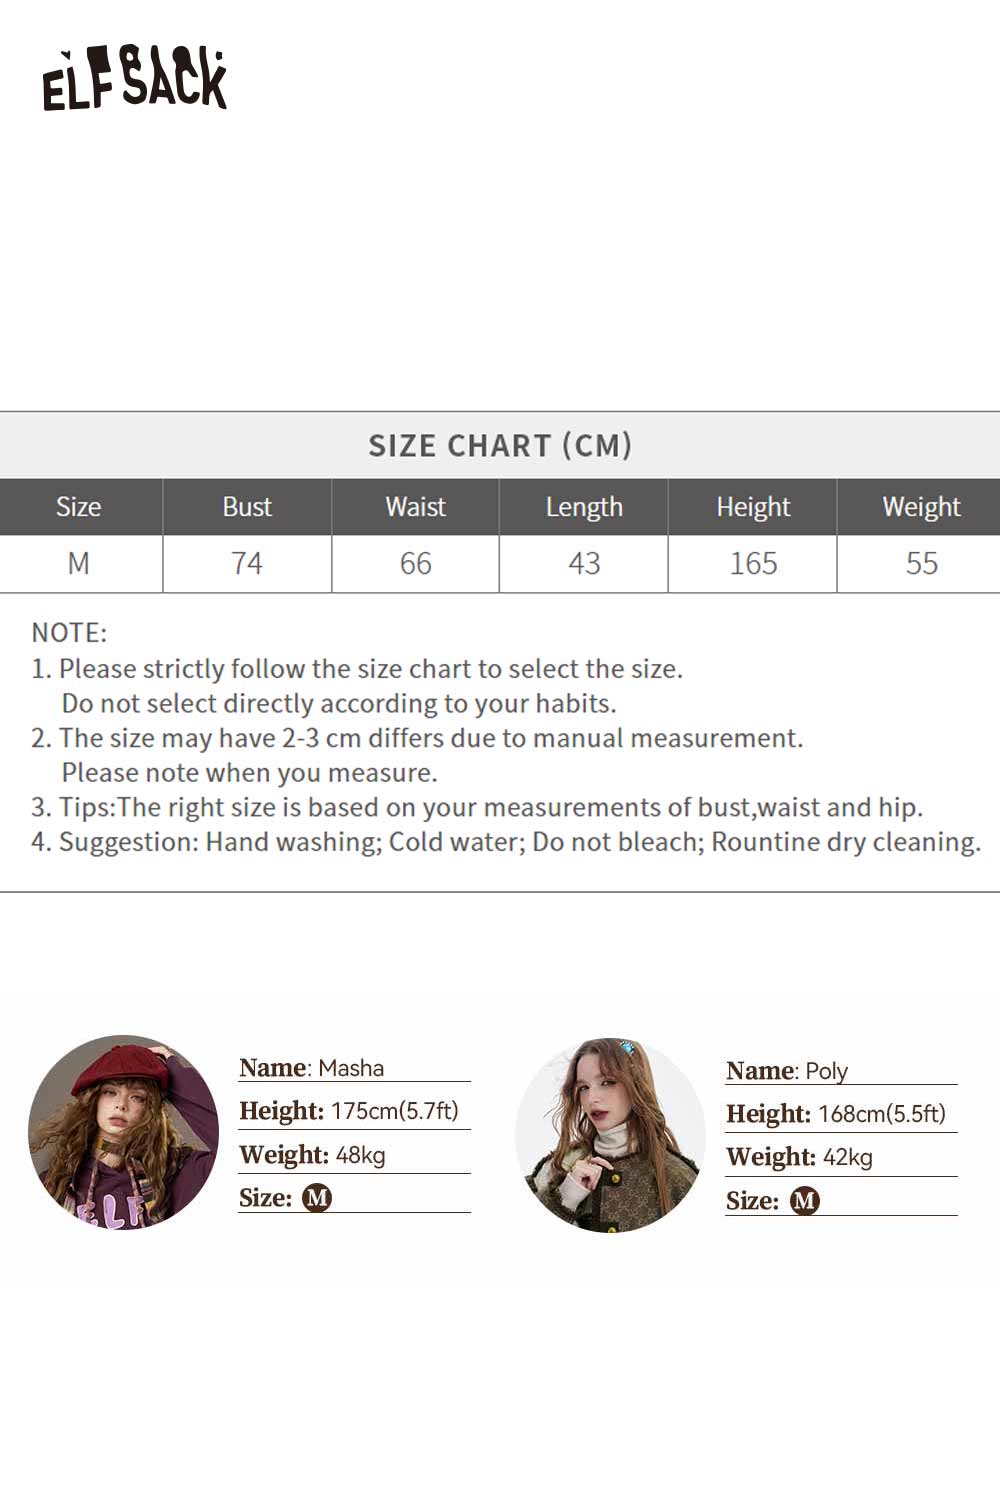Select the Bust column header
This screenshot has width=1000, height=1500.
coord(247,507)
